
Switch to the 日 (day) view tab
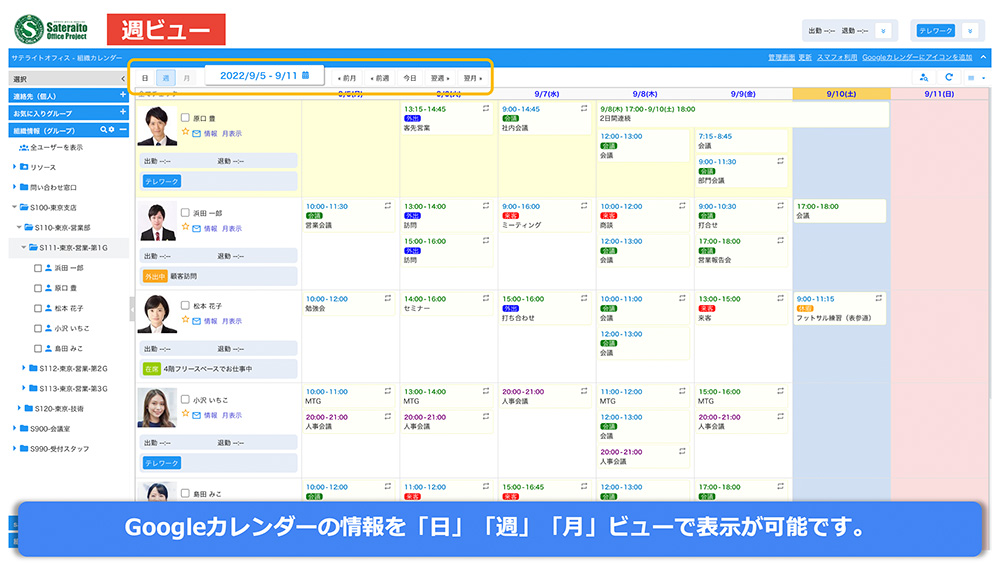click(x=145, y=77)
